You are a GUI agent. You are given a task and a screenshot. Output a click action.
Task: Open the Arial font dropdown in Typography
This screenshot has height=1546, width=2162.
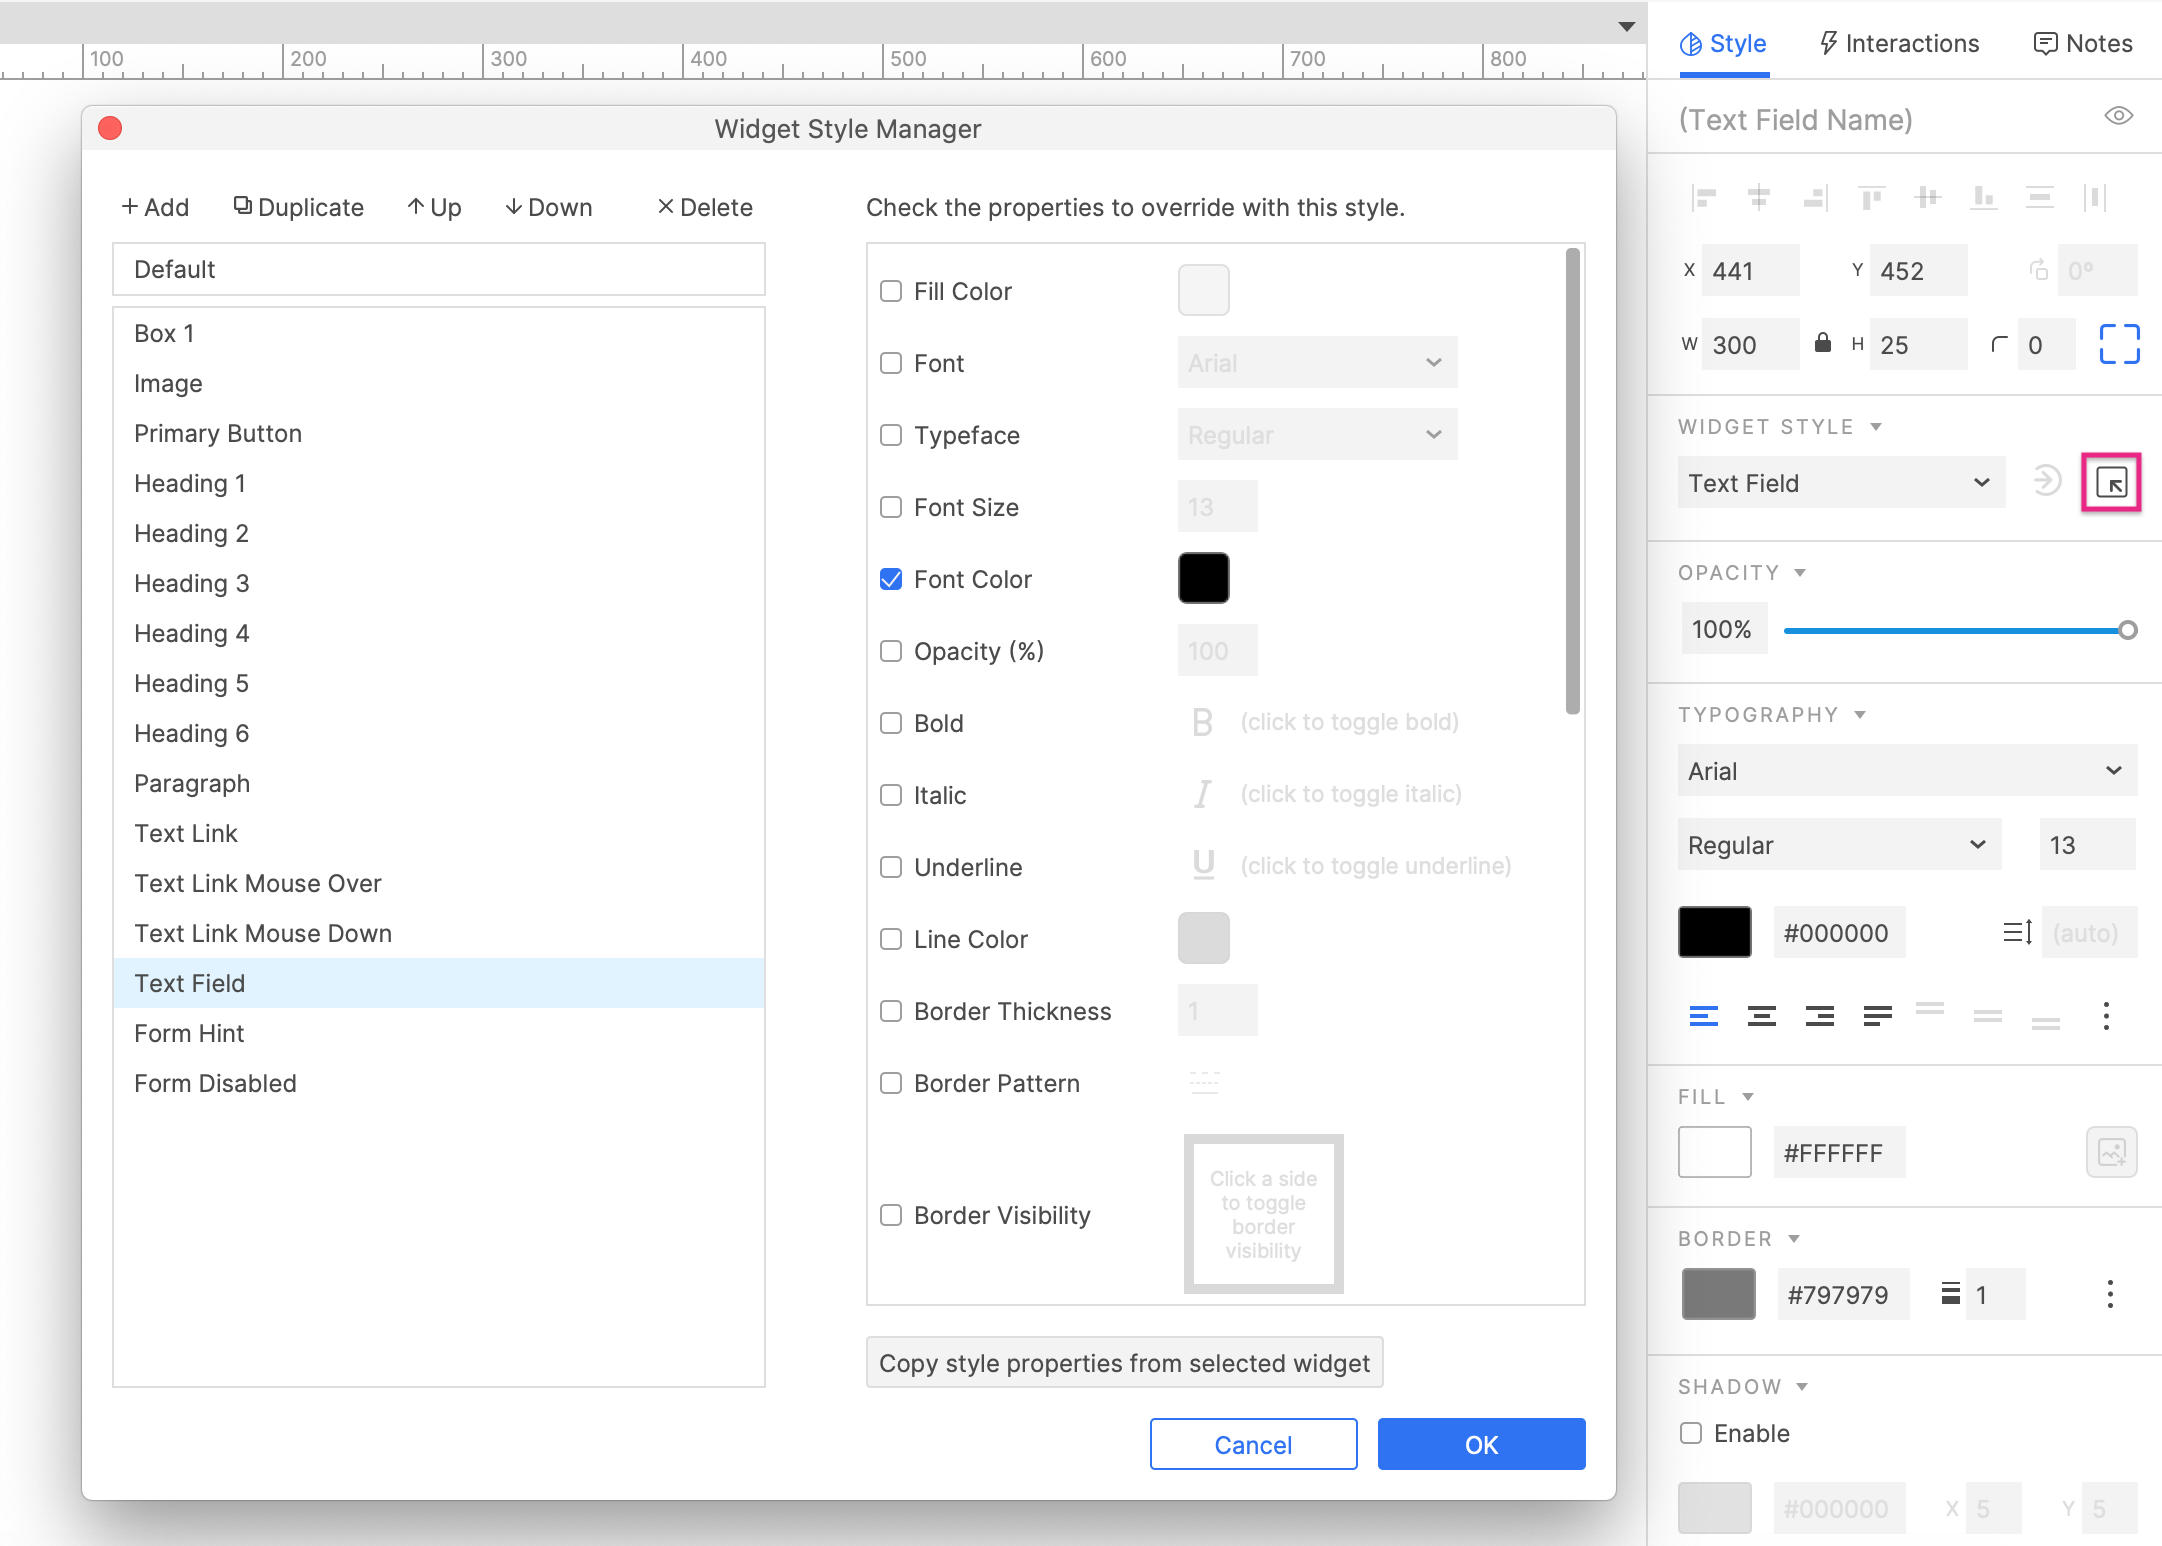1905,770
